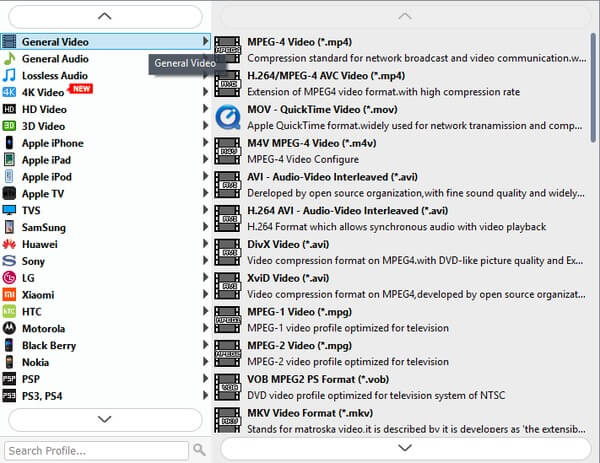Choose DivX Video (*.avi) format
This screenshot has width=600, height=463.
pos(401,252)
